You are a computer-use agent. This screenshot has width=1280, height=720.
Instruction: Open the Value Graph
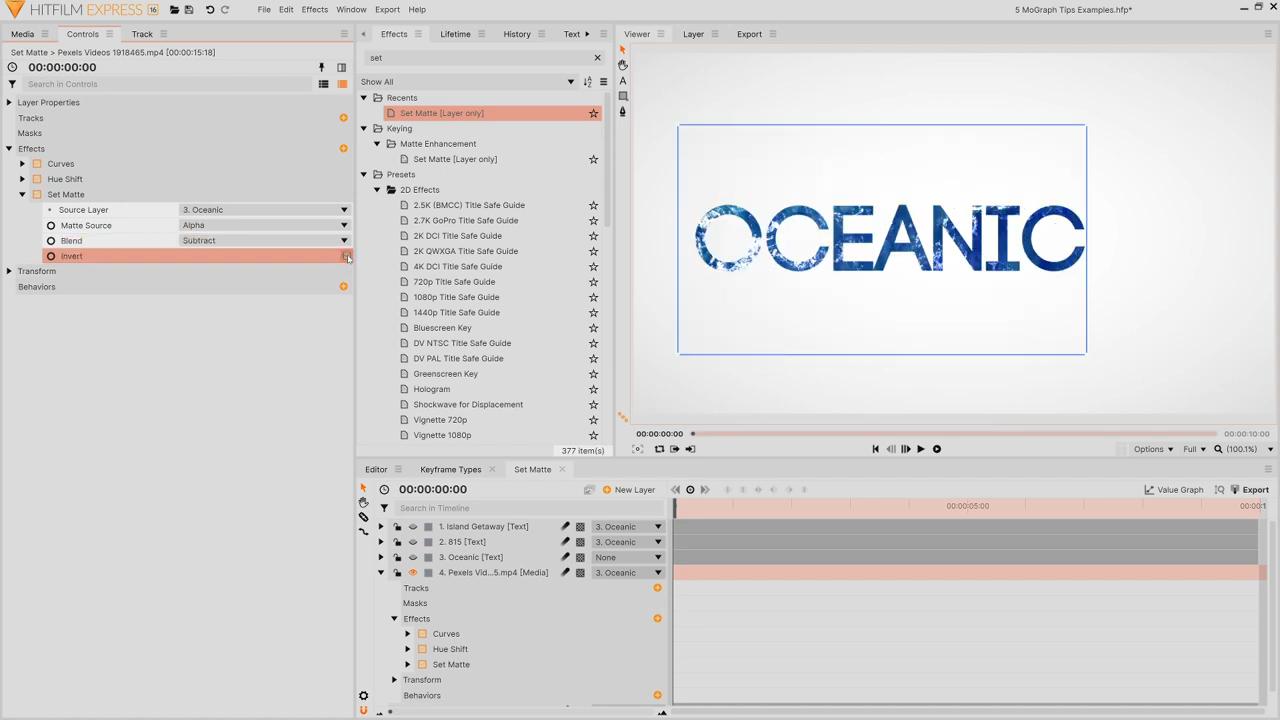point(1174,490)
